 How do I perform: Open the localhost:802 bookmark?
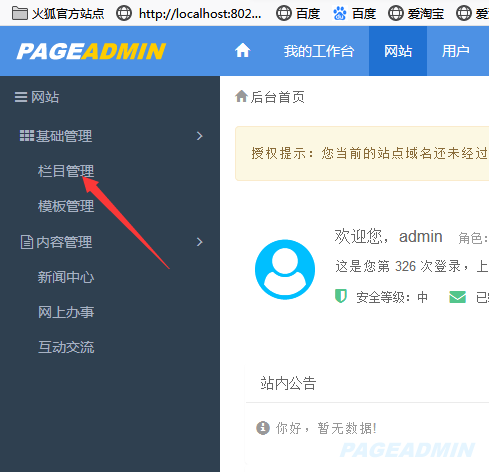tap(189, 14)
